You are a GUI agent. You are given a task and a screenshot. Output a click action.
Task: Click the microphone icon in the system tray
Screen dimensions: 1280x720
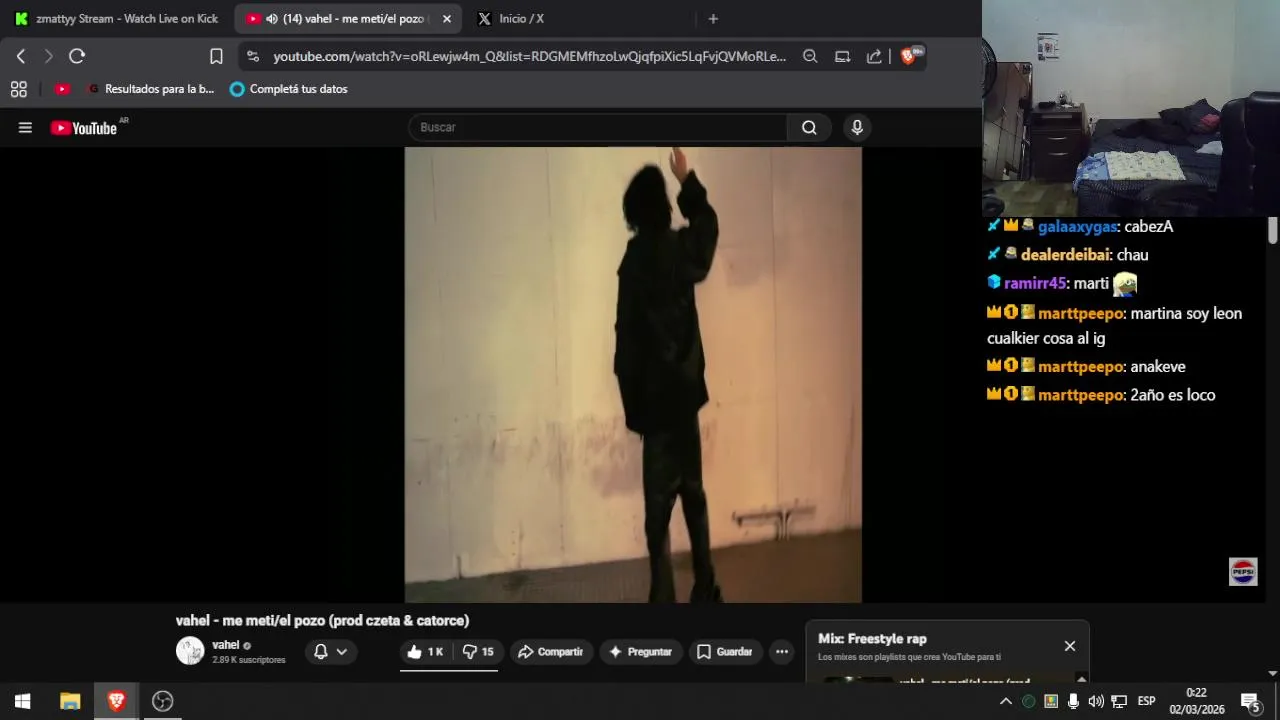1073,701
